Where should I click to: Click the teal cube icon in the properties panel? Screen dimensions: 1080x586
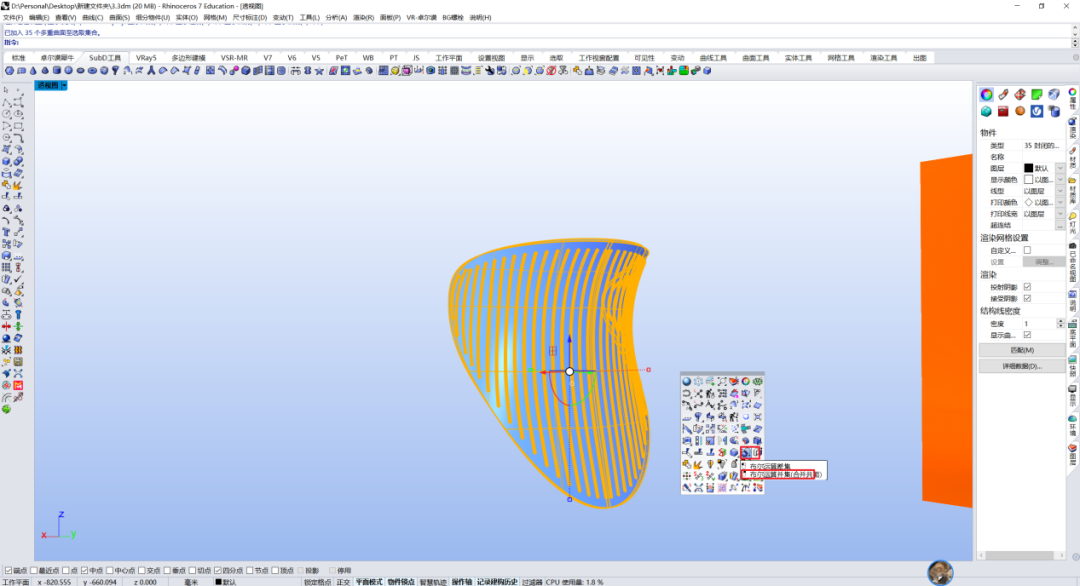(986, 111)
